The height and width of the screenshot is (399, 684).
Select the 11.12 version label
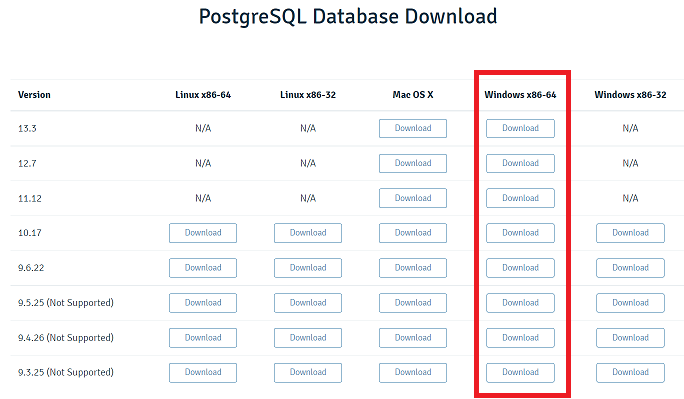30,198
